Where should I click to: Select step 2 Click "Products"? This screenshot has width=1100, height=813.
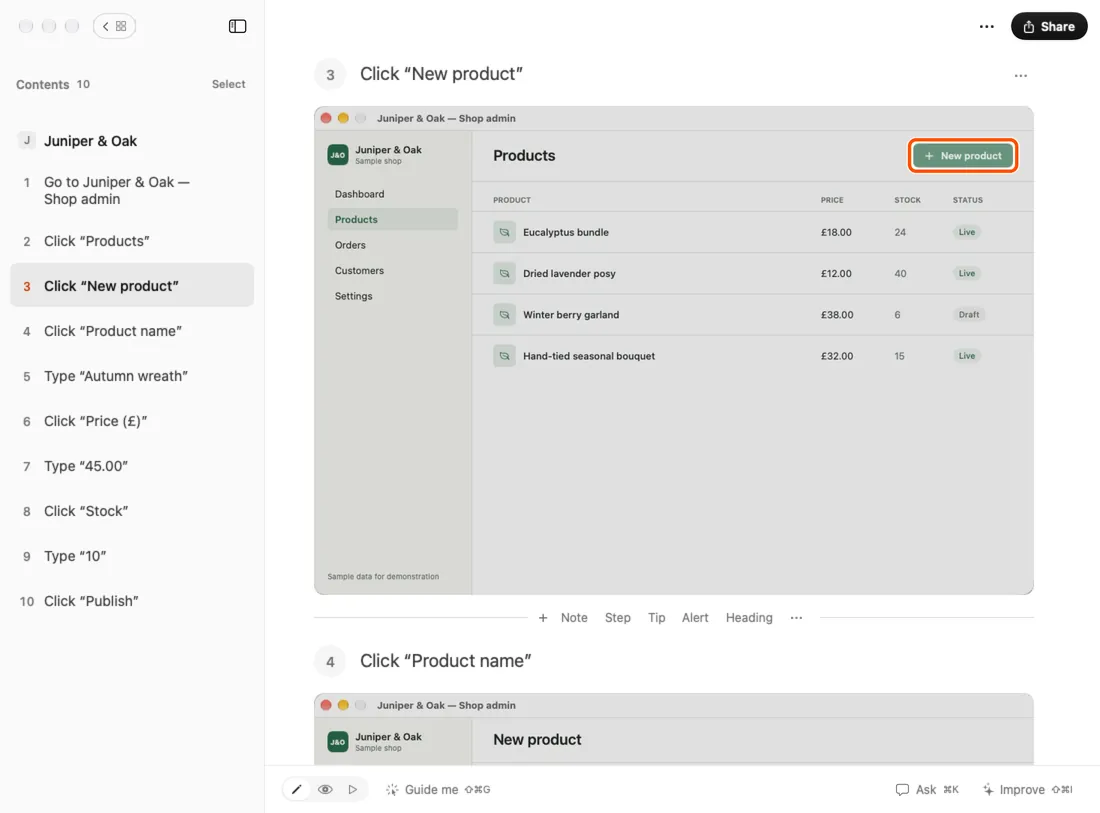pos(132,241)
